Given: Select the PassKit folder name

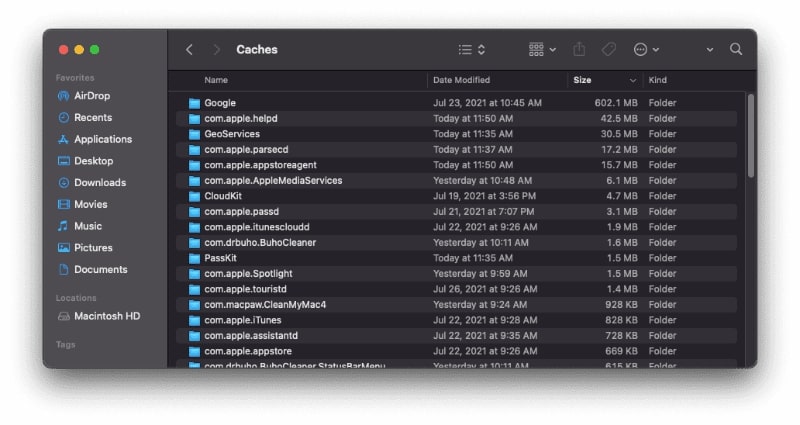Looking at the screenshot, I should point(220,258).
